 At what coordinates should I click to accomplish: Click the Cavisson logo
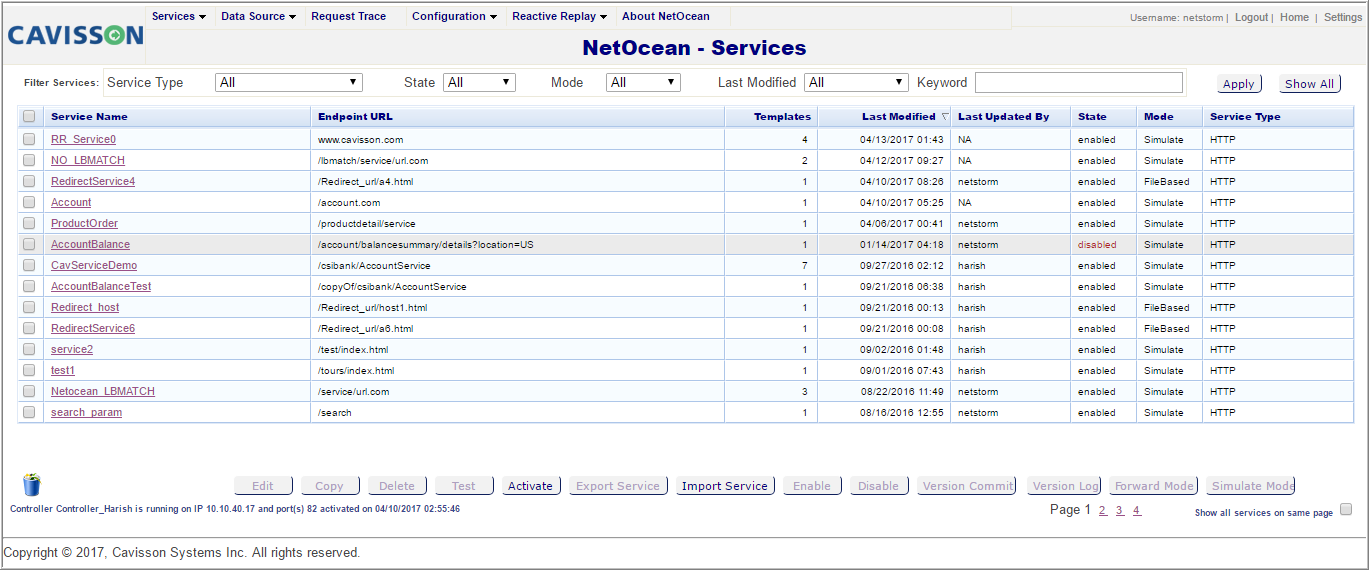click(76, 35)
